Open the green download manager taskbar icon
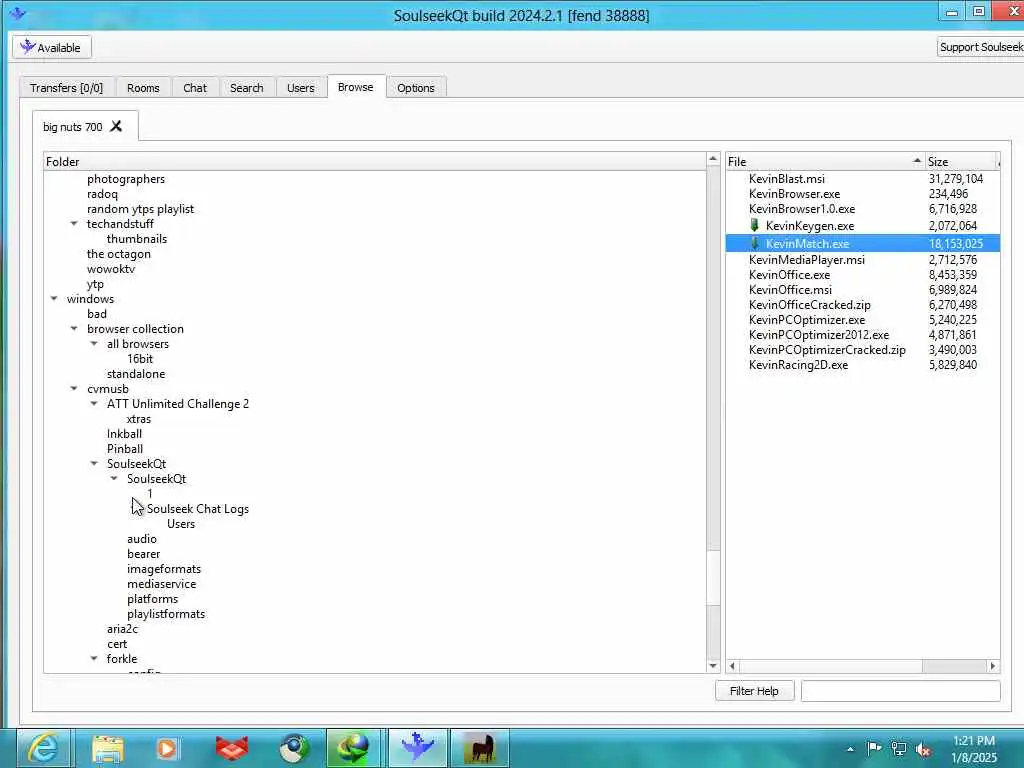This screenshot has height=768, width=1024. coord(353,748)
